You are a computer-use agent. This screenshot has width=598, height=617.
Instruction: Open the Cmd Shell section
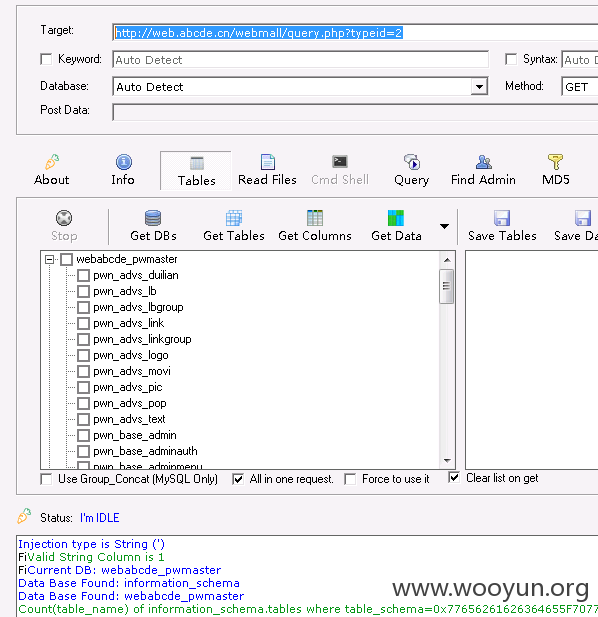coord(340,170)
